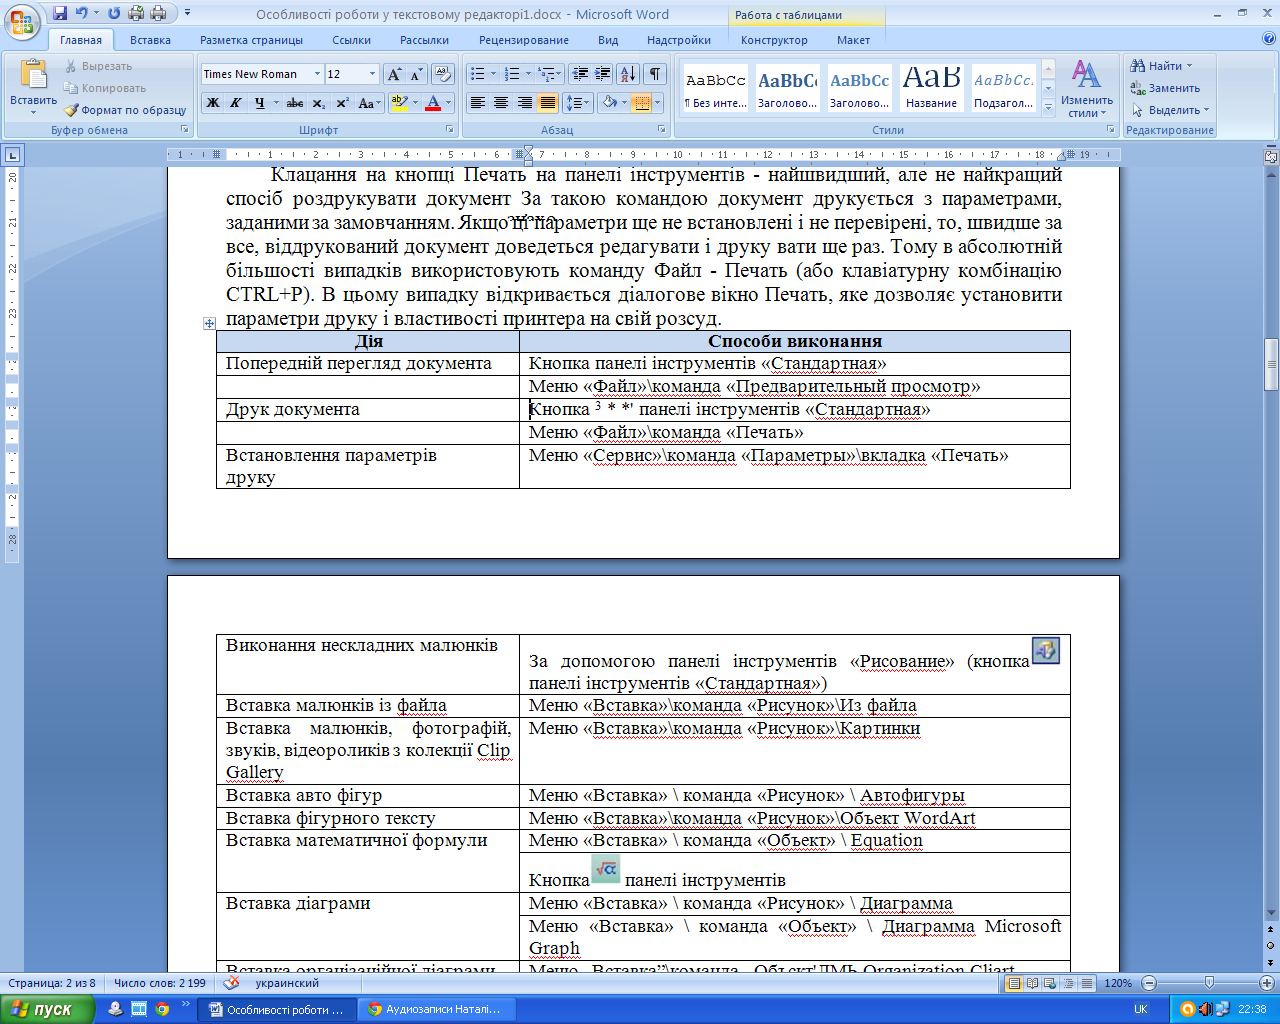This screenshot has height=1024, width=1280.
Task: Click Число слов word count
Action: (159, 983)
